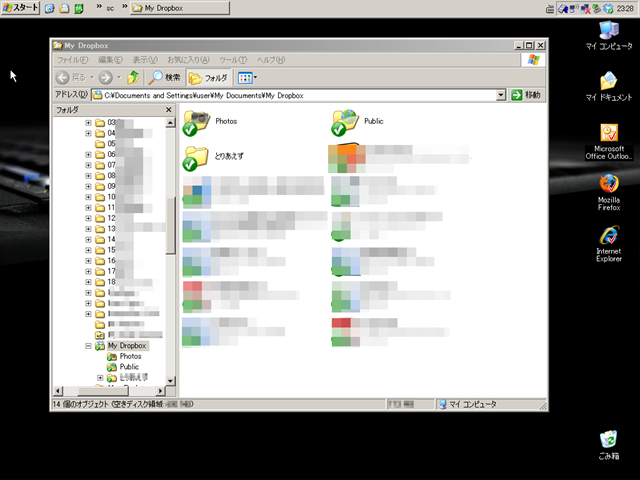
Task: Open the address bar dropdown arrow
Action: pos(501,95)
